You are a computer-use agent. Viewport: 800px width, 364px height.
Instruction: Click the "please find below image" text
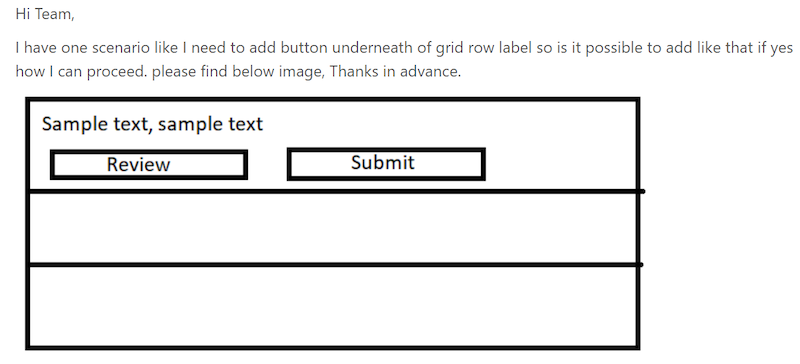coord(237,72)
